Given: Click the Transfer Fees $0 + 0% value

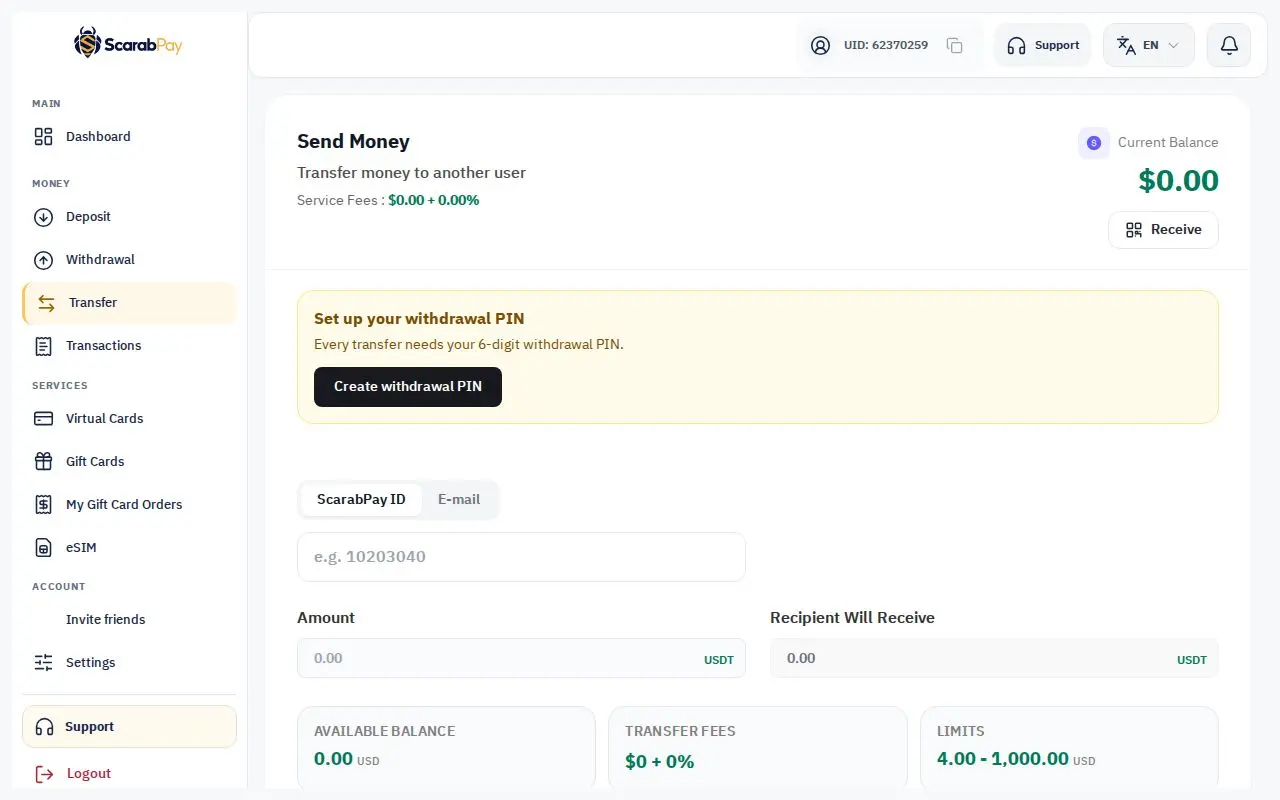Looking at the screenshot, I should (x=659, y=762).
